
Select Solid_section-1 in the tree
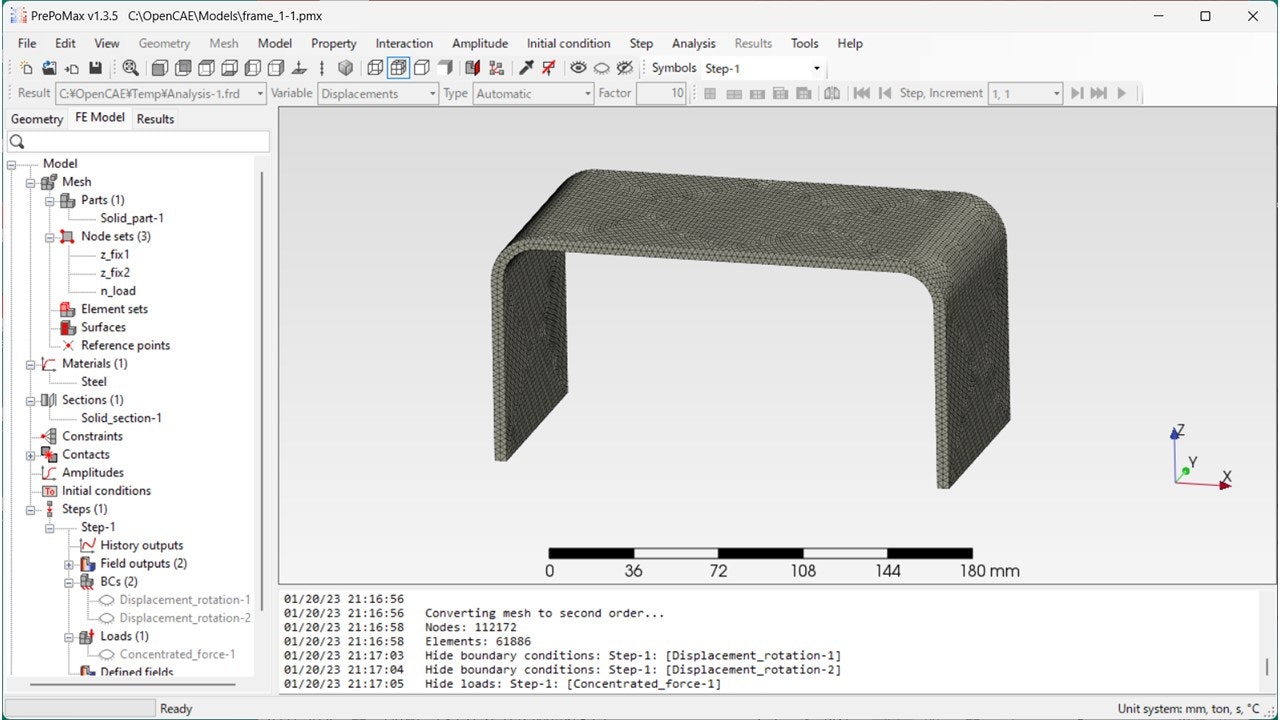pos(121,418)
